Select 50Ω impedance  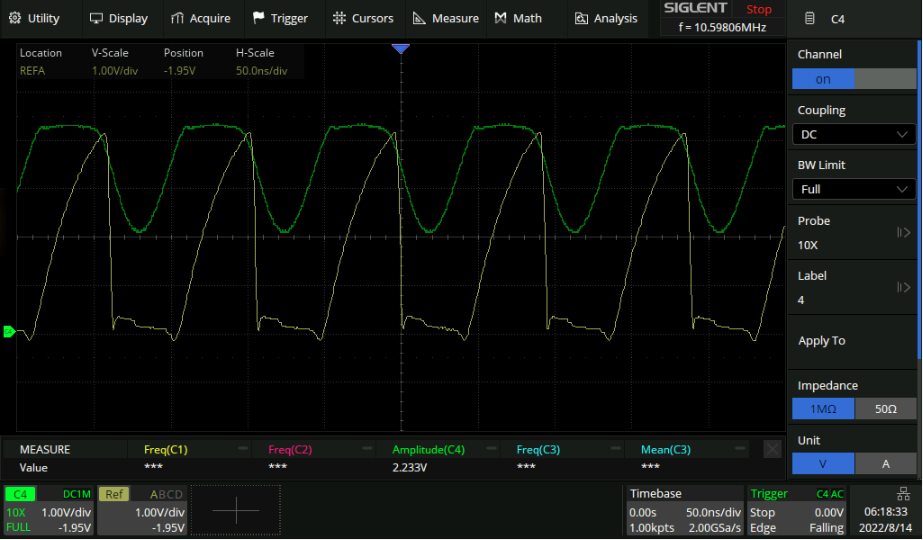click(885, 409)
